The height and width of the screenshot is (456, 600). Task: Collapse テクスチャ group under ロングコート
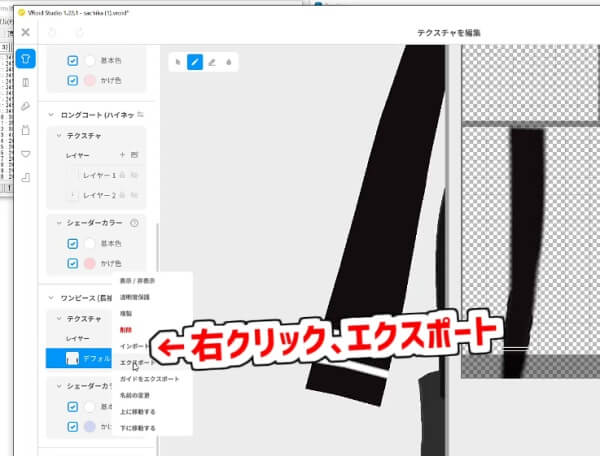click(x=59, y=135)
